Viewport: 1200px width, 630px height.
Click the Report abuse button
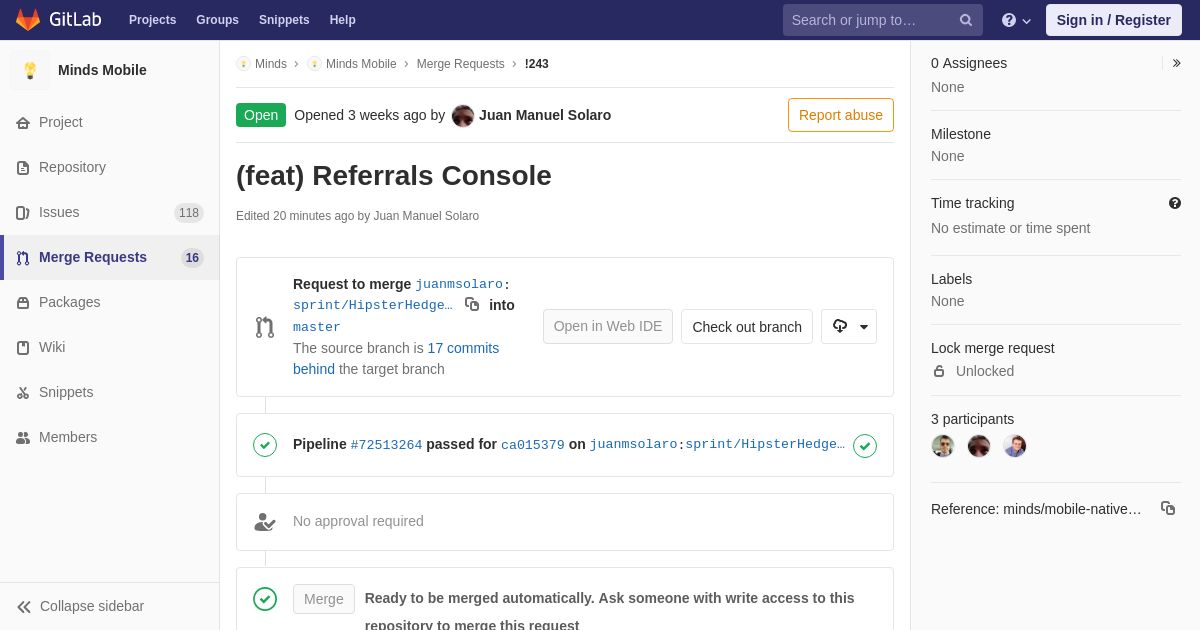point(841,115)
